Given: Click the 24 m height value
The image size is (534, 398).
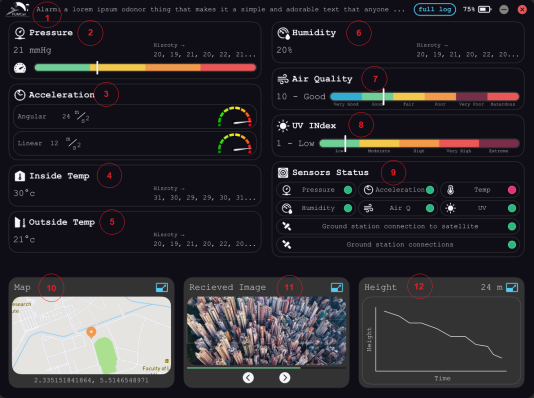Looking at the screenshot, I should pyautogui.click(x=491, y=288).
